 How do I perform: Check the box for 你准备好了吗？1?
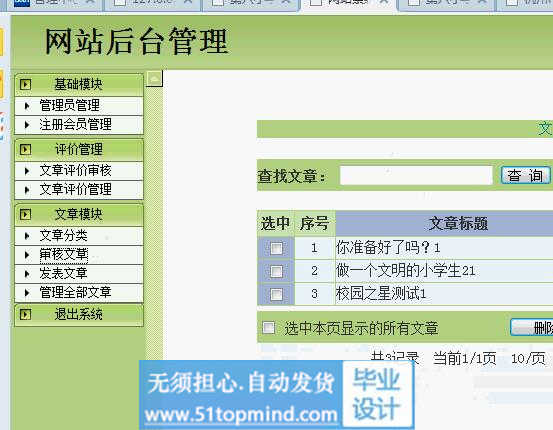tap(276, 248)
